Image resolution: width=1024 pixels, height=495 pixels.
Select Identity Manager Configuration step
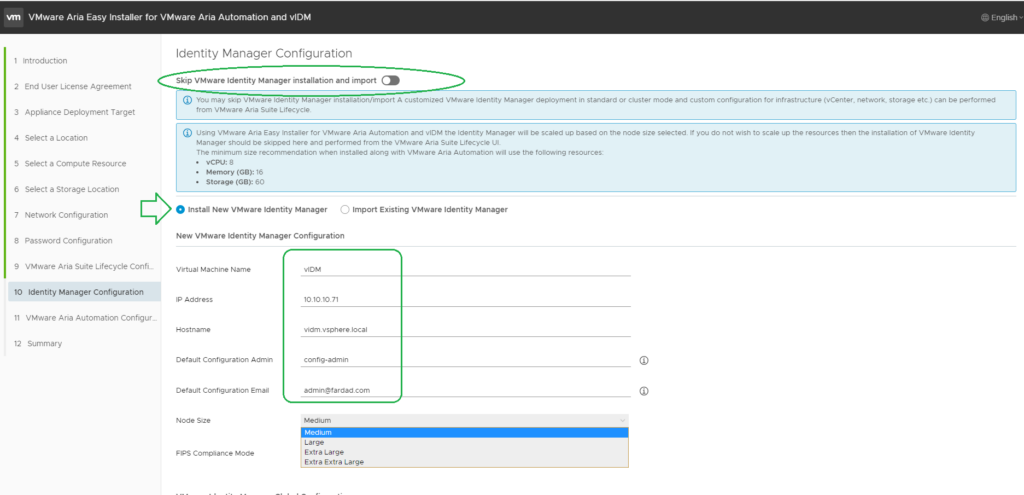coord(84,292)
